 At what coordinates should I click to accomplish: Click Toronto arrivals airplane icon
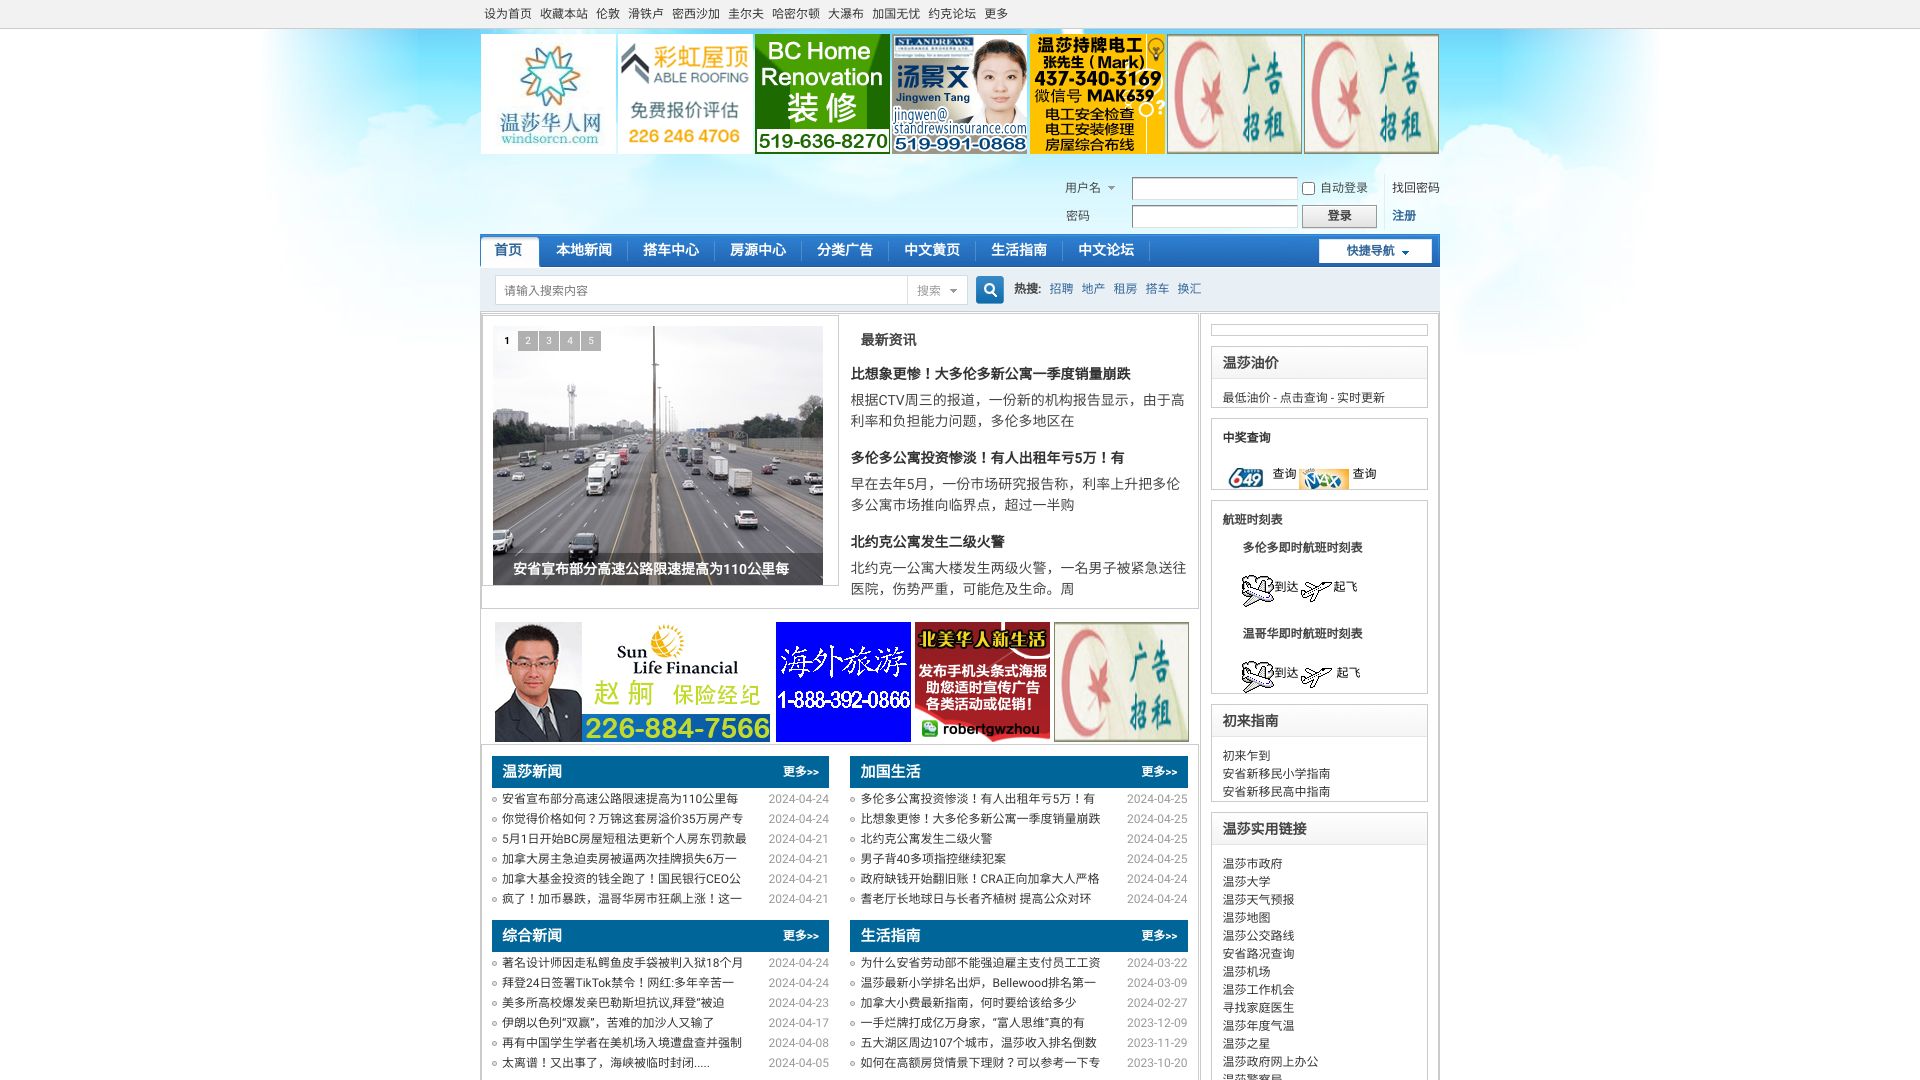pos(1257,590)
